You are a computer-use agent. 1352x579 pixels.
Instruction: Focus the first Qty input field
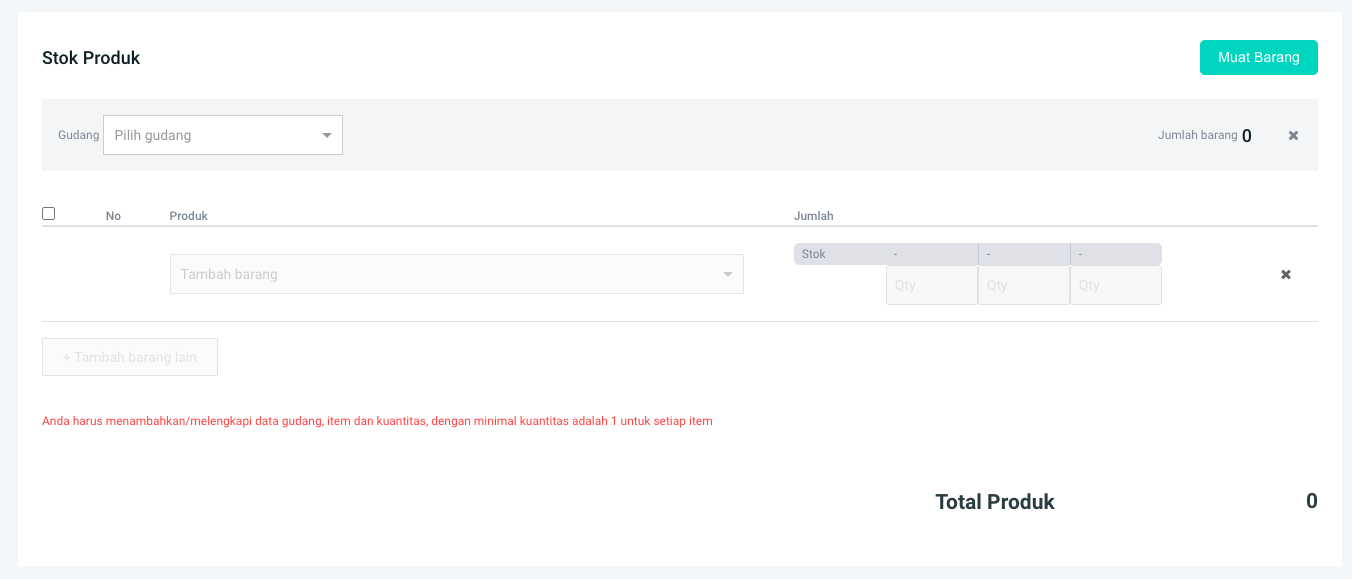coord(931,285)
